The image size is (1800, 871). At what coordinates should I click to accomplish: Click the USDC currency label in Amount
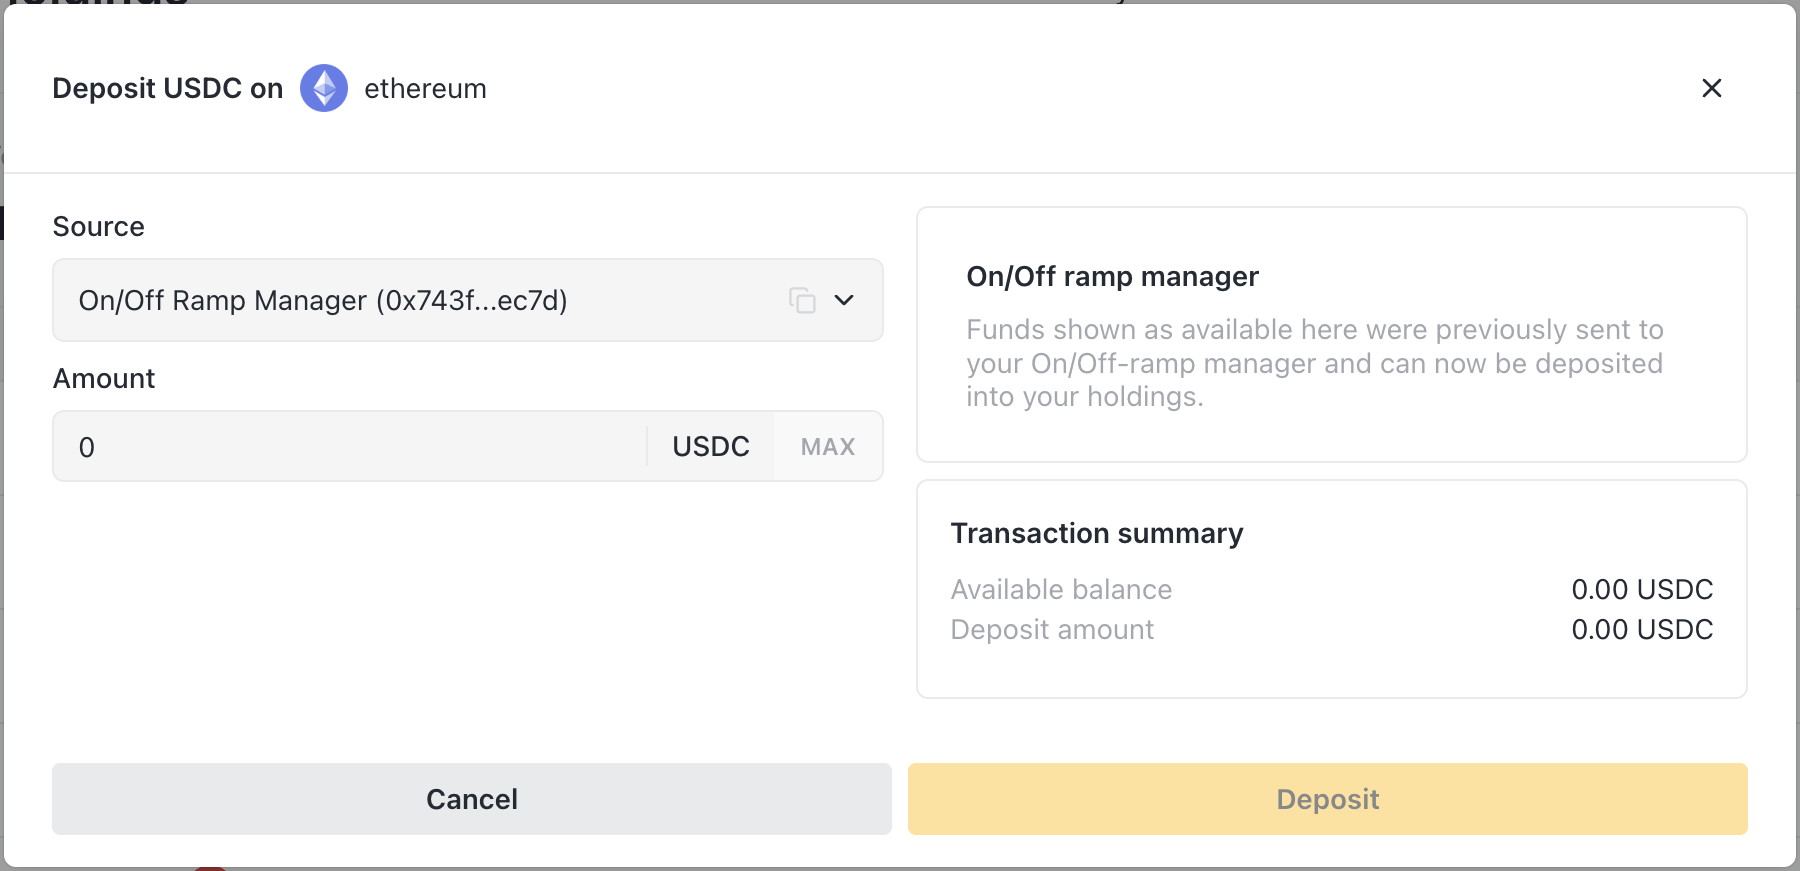(x=710, y=447)
